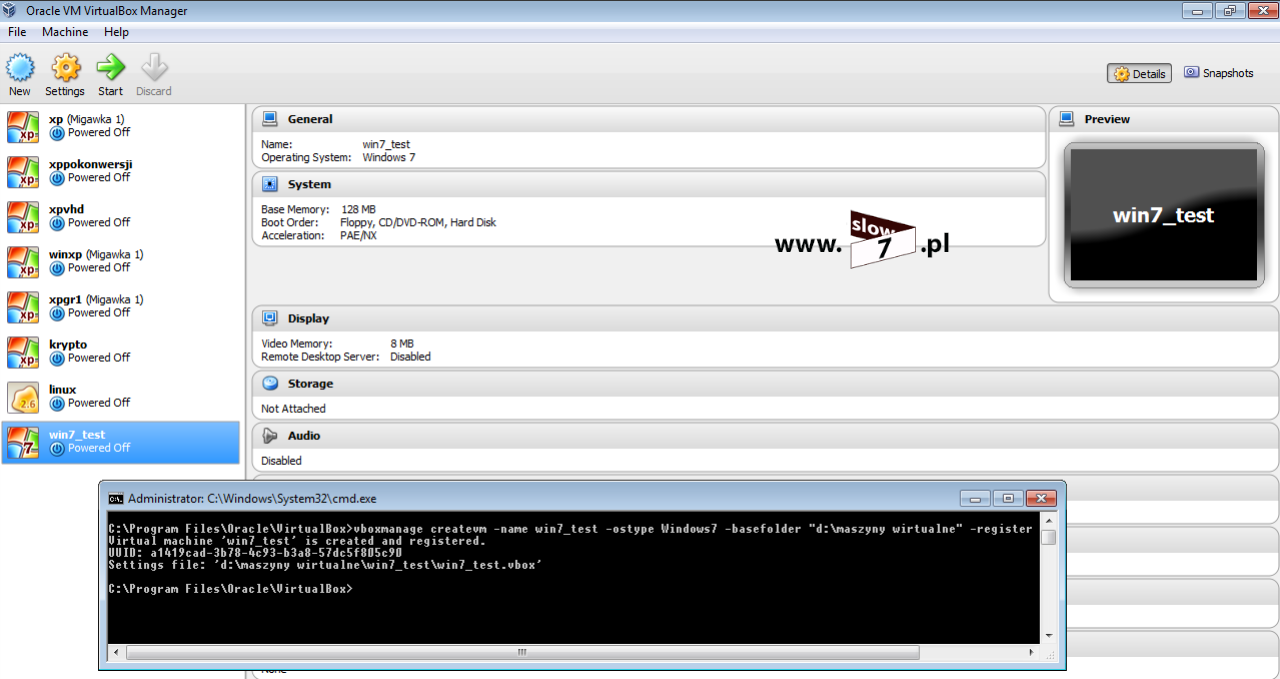Click the "Not Attached" Storage text
This screenshot has width=1280, height=679.
point(293,408)
